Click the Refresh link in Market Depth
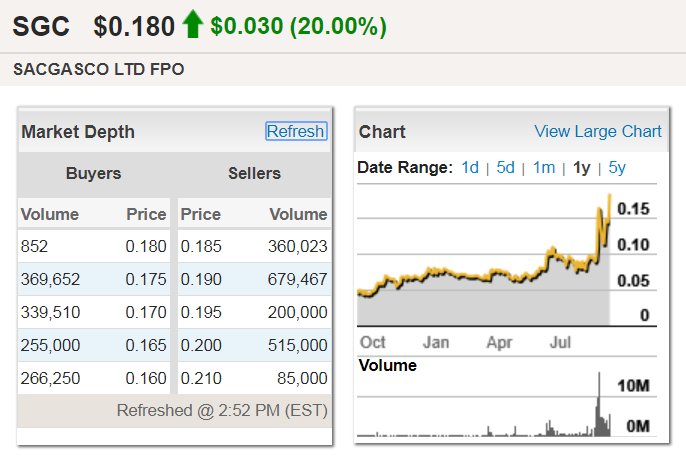Screen dimensions: 686x458 click(x=296, y=131)
